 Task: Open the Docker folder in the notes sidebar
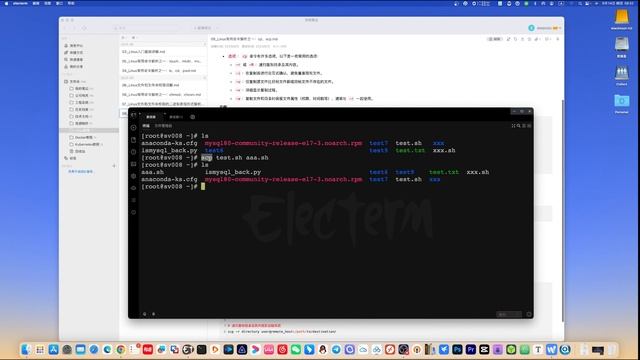click(84, 137)
